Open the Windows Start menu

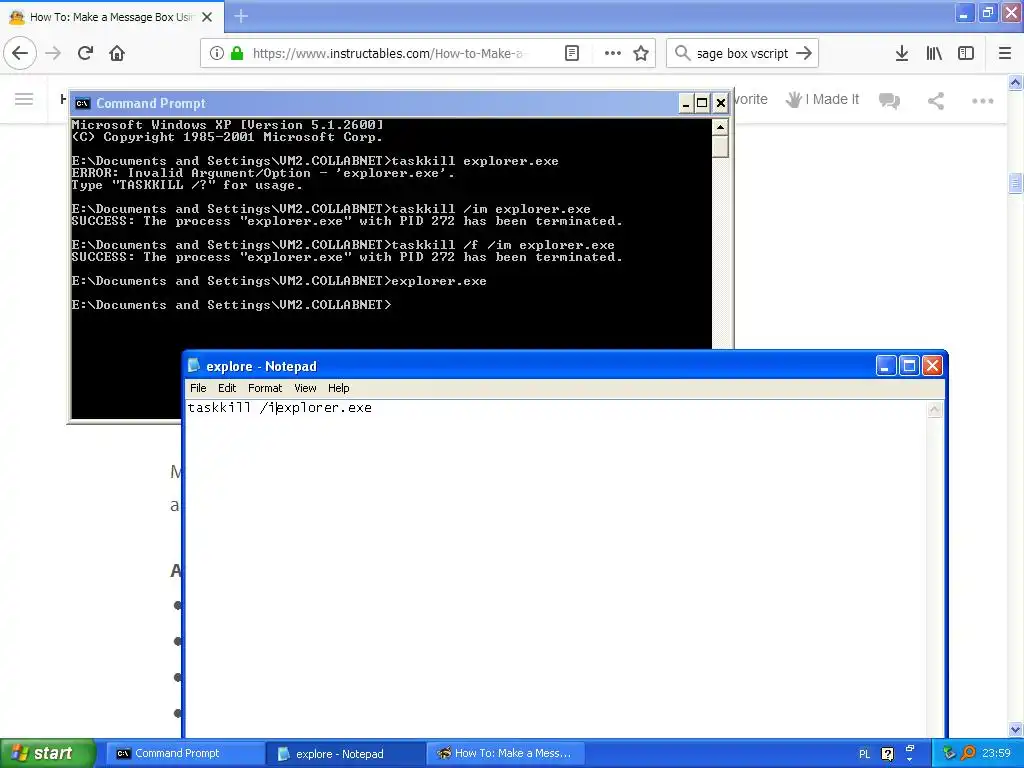coord(48,753)
